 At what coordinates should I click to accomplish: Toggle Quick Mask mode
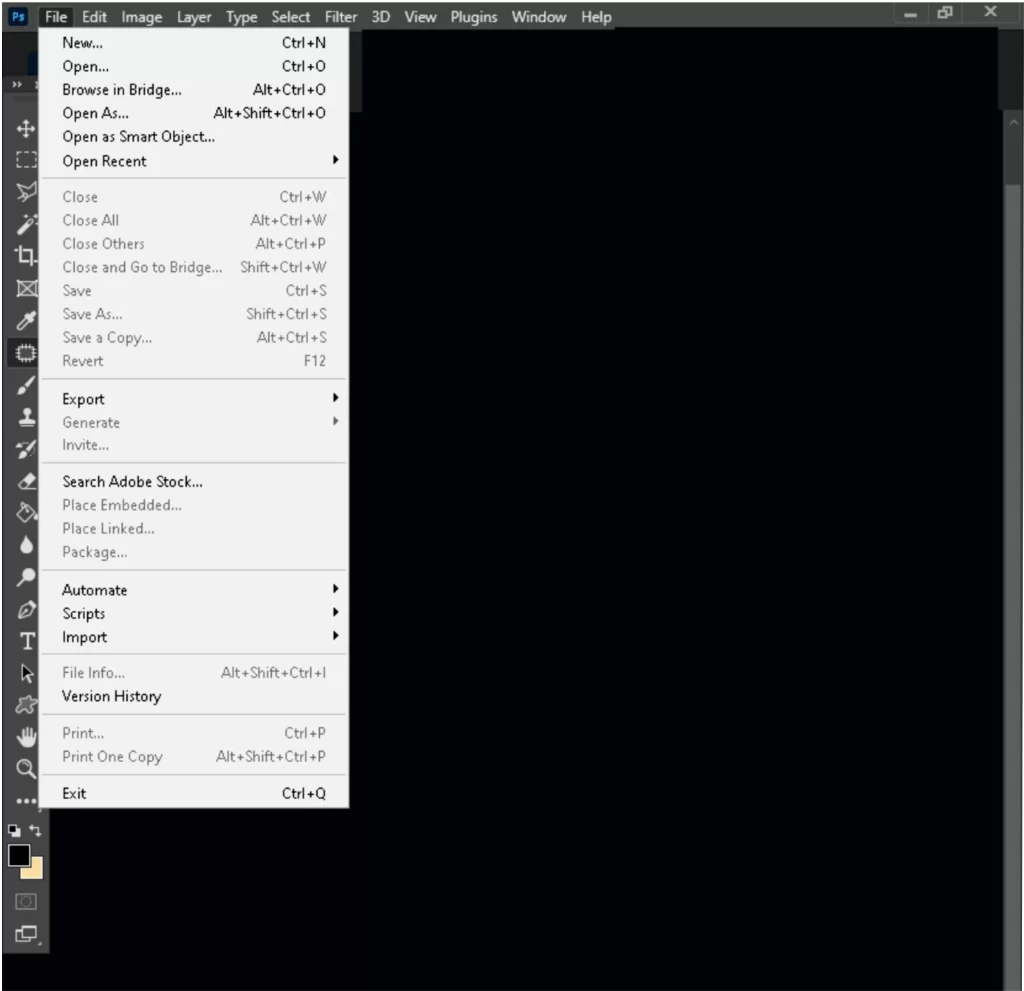point(25,902)
